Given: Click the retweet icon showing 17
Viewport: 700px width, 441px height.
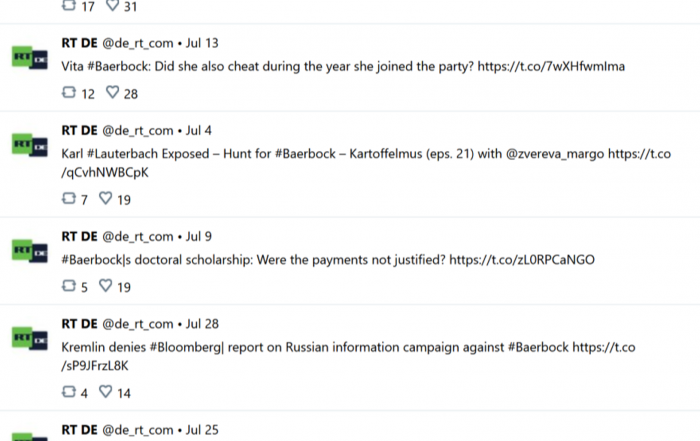Looking at the screenshot, I should (69, 5).
